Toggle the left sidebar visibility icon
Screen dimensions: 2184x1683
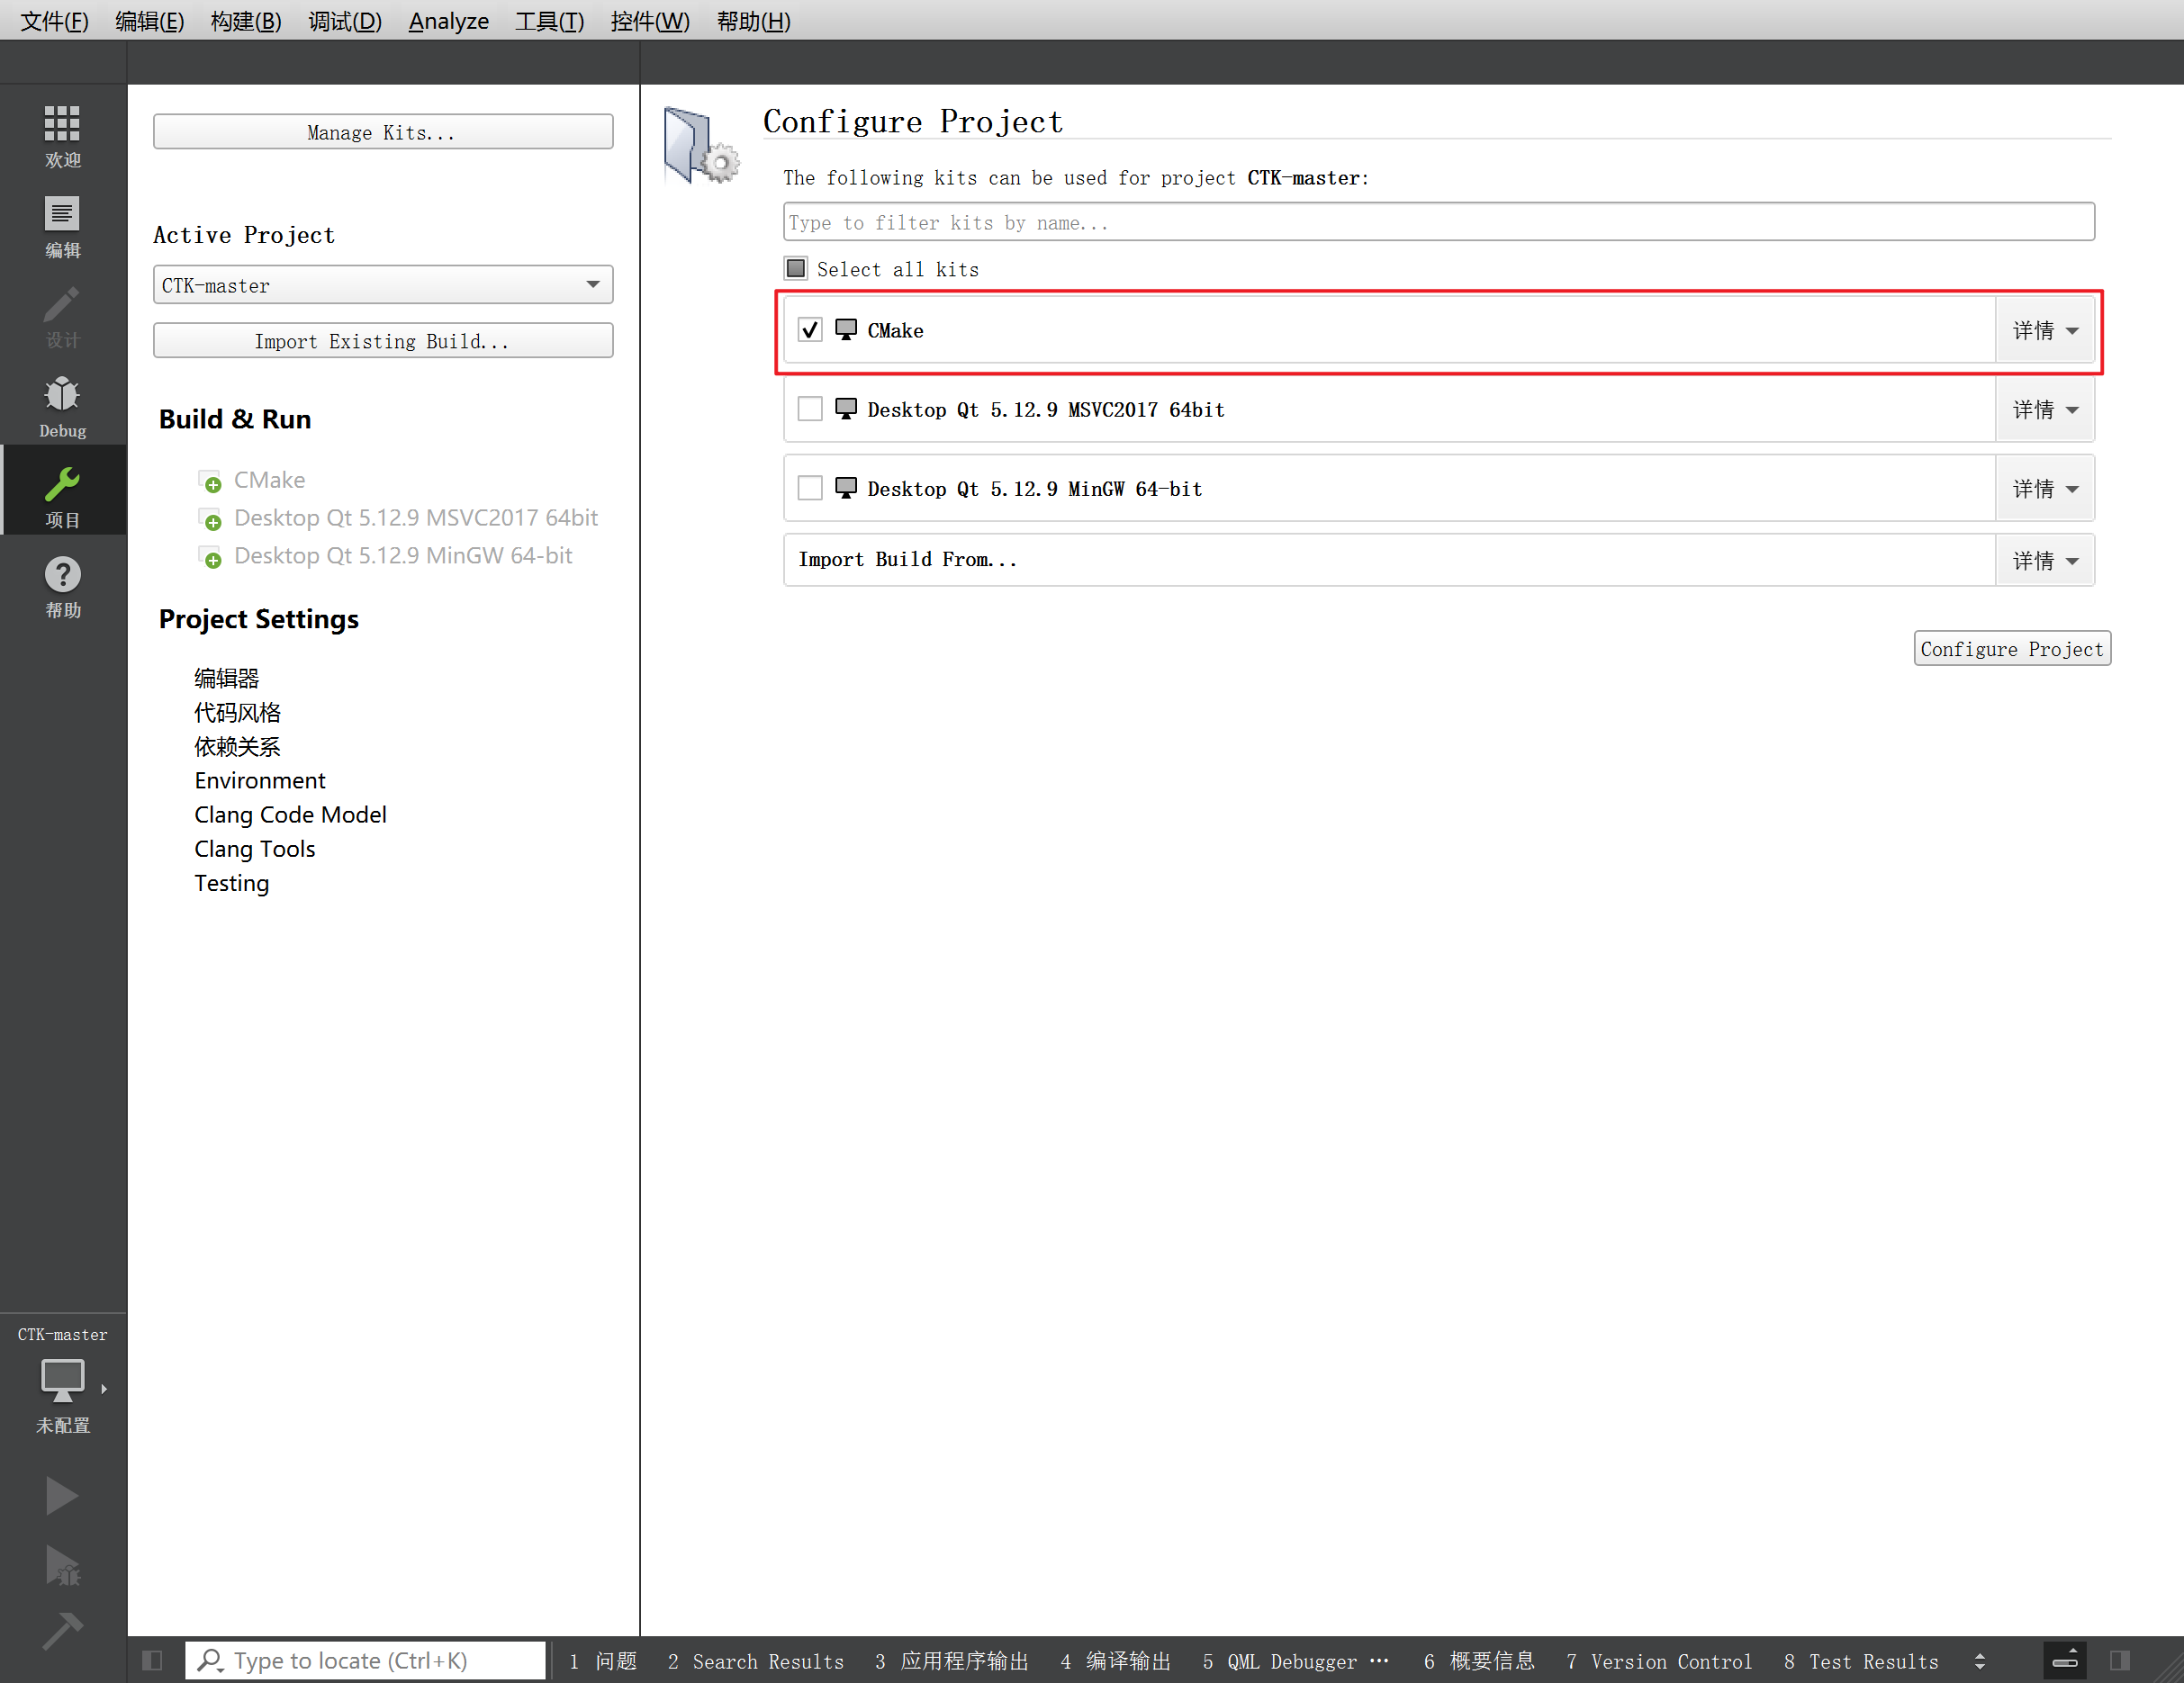[152, 1660]
